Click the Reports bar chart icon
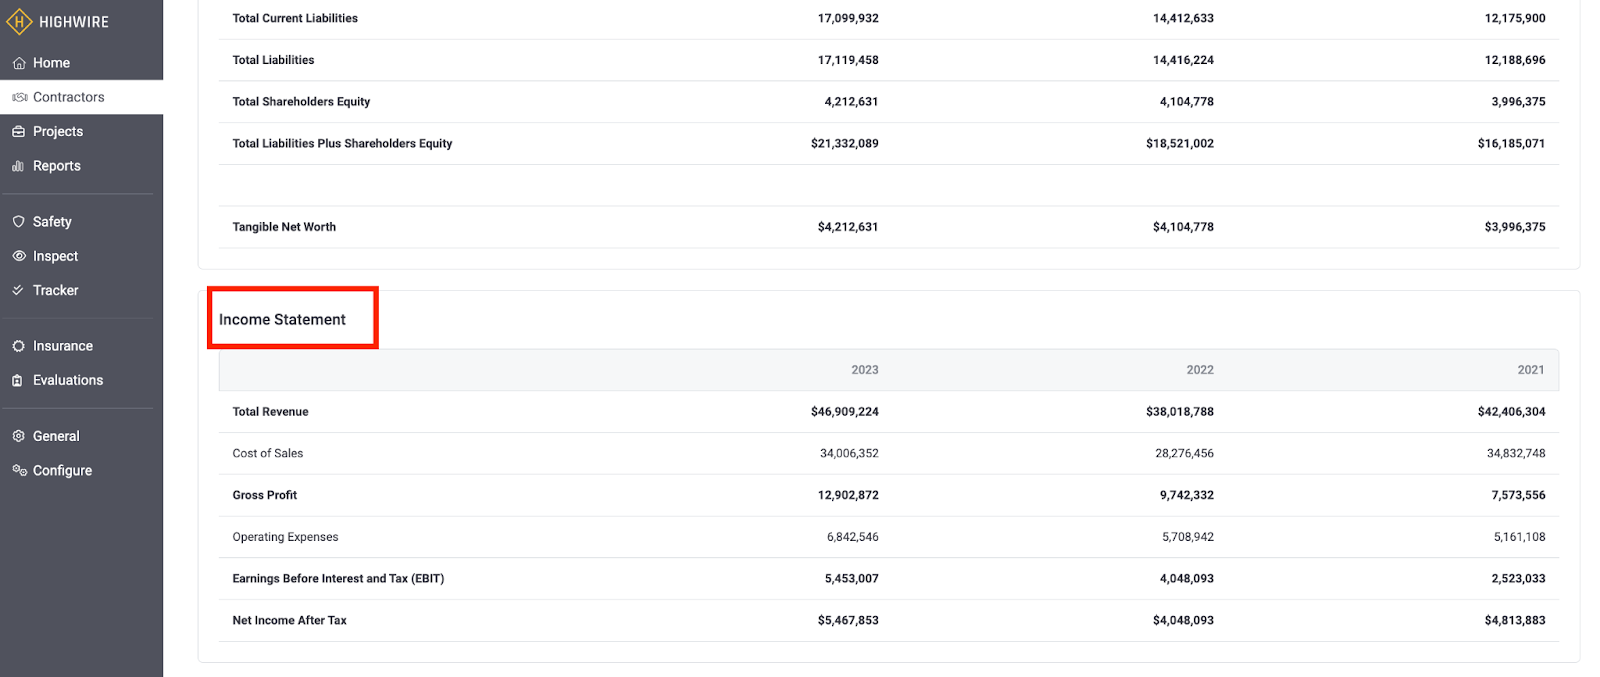1600x677 pixels. point(18,166)
